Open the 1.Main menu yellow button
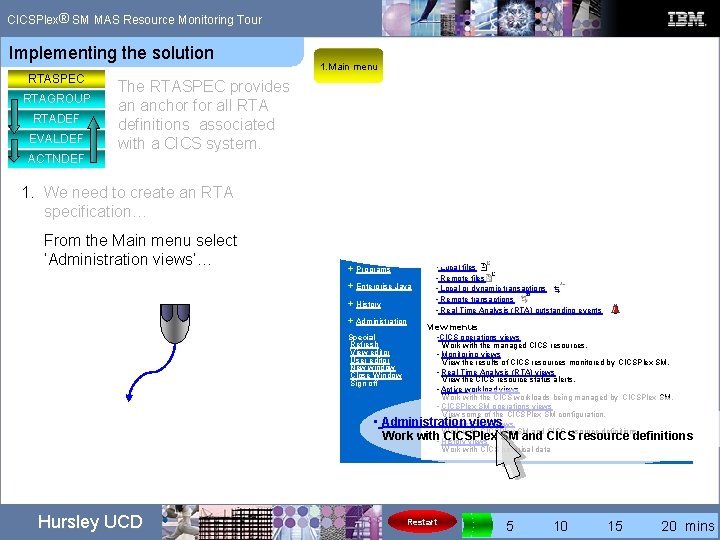Screen dimensions: 720x540 coord(349,66)
